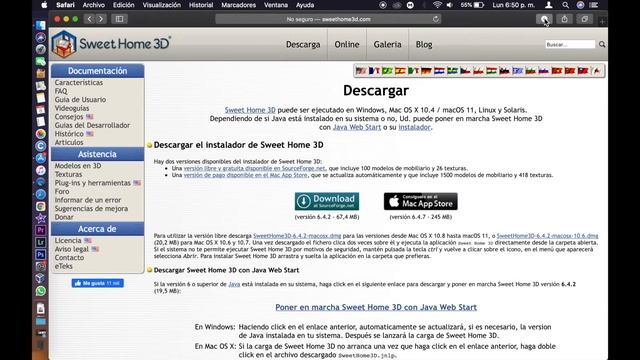Click the Sweet Home 3D logo
Viewport: 640px width, 360px height.
[111, 44]
